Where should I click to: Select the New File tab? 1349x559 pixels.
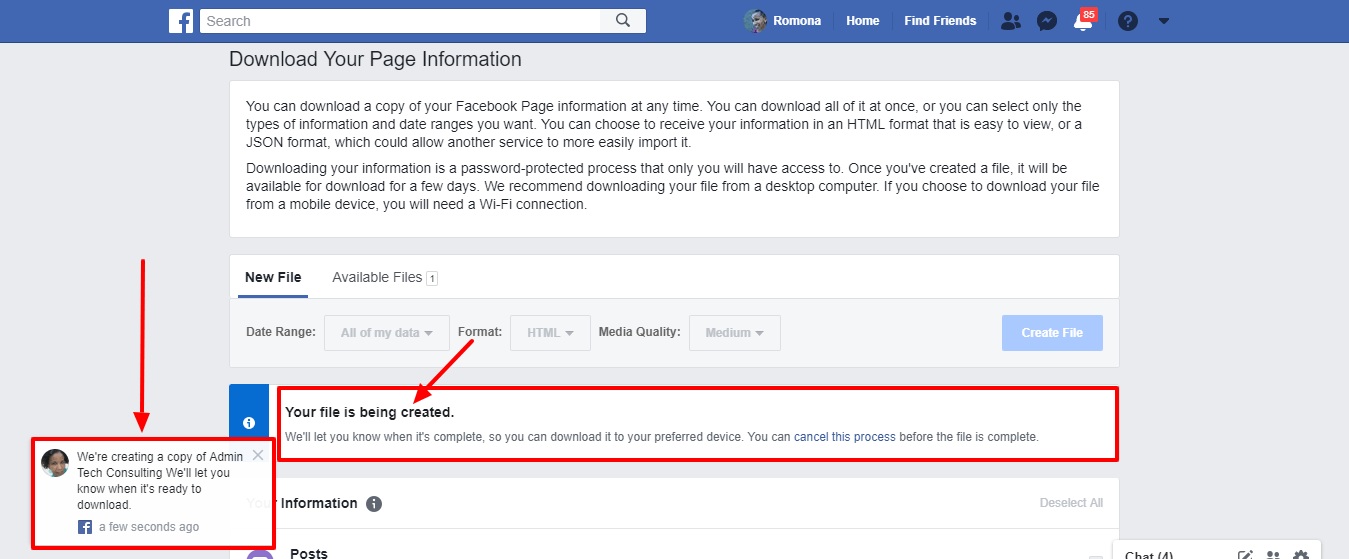273,277
